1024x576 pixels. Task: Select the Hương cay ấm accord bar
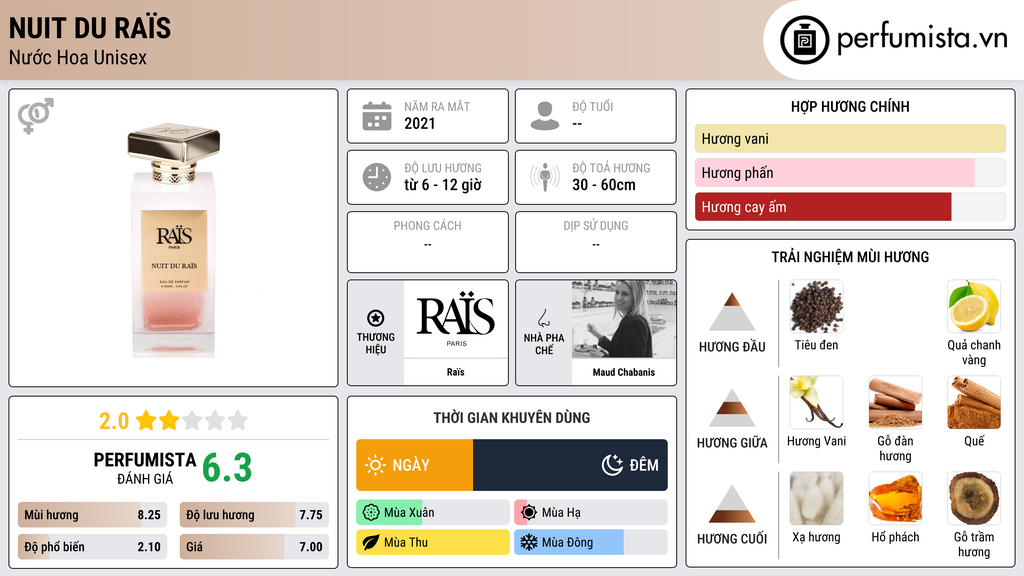pos(850,206)
